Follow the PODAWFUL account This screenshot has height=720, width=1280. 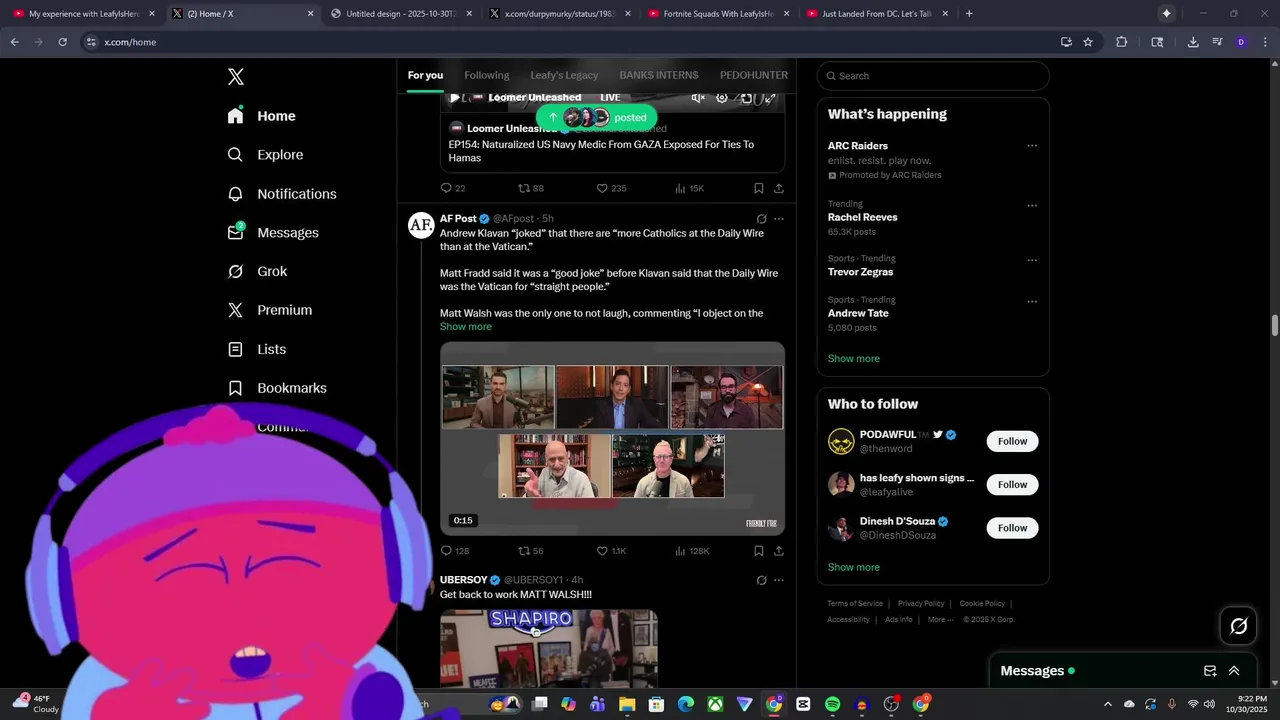coord(1012,441)
